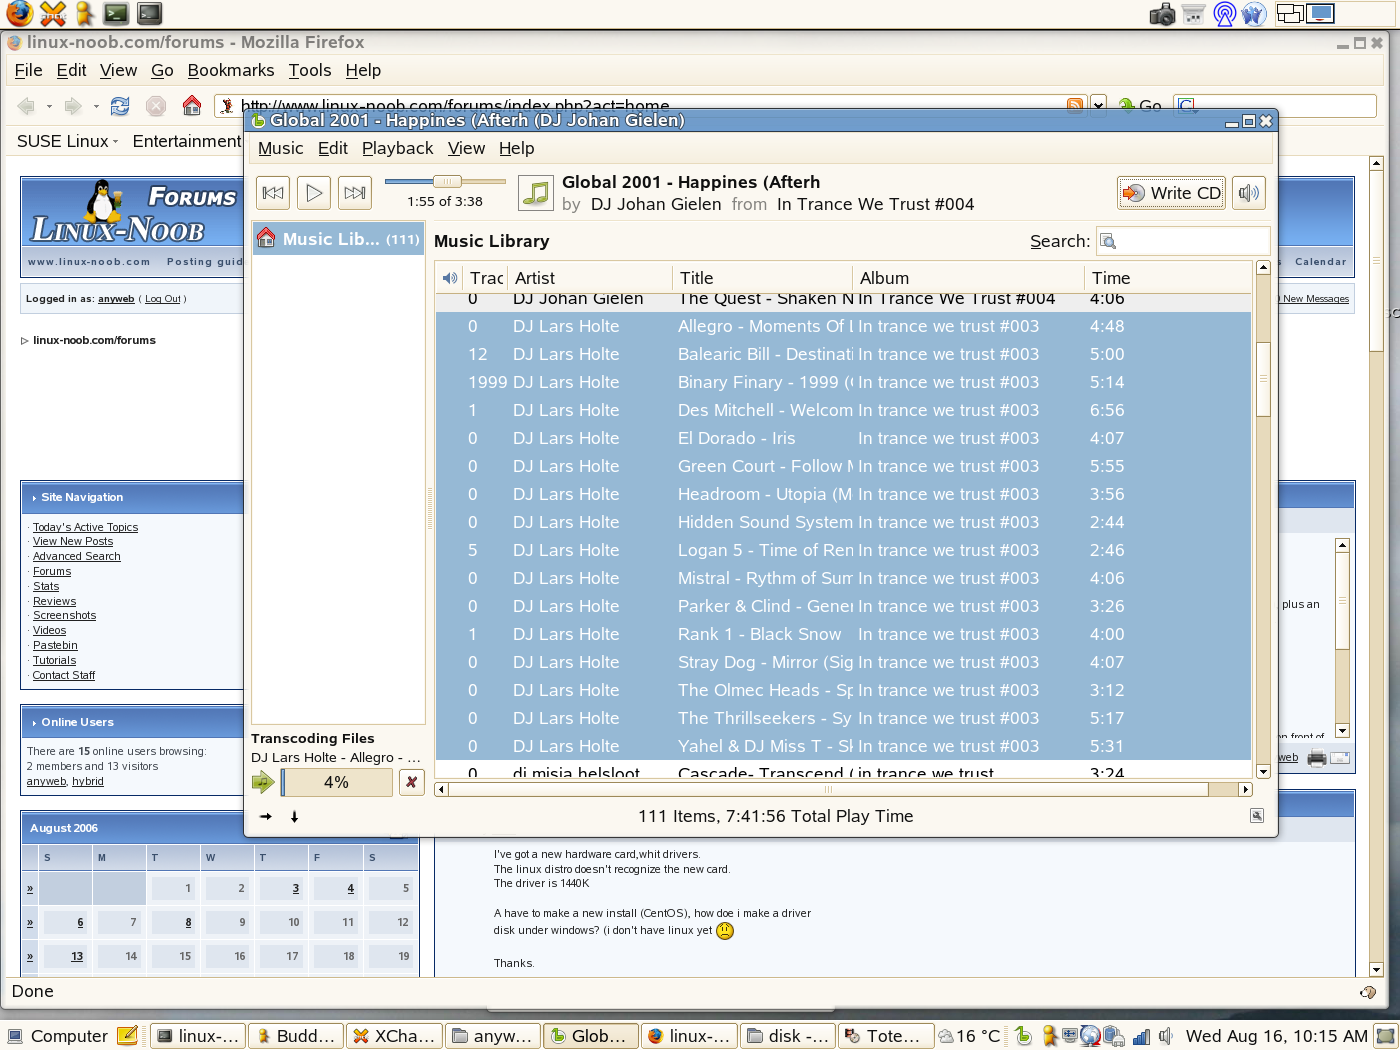Screen dimensions: 1400x1050
Task: Click down arrow of track list scrollbar
Action: pyautogui.click(x=1263, y=771)
